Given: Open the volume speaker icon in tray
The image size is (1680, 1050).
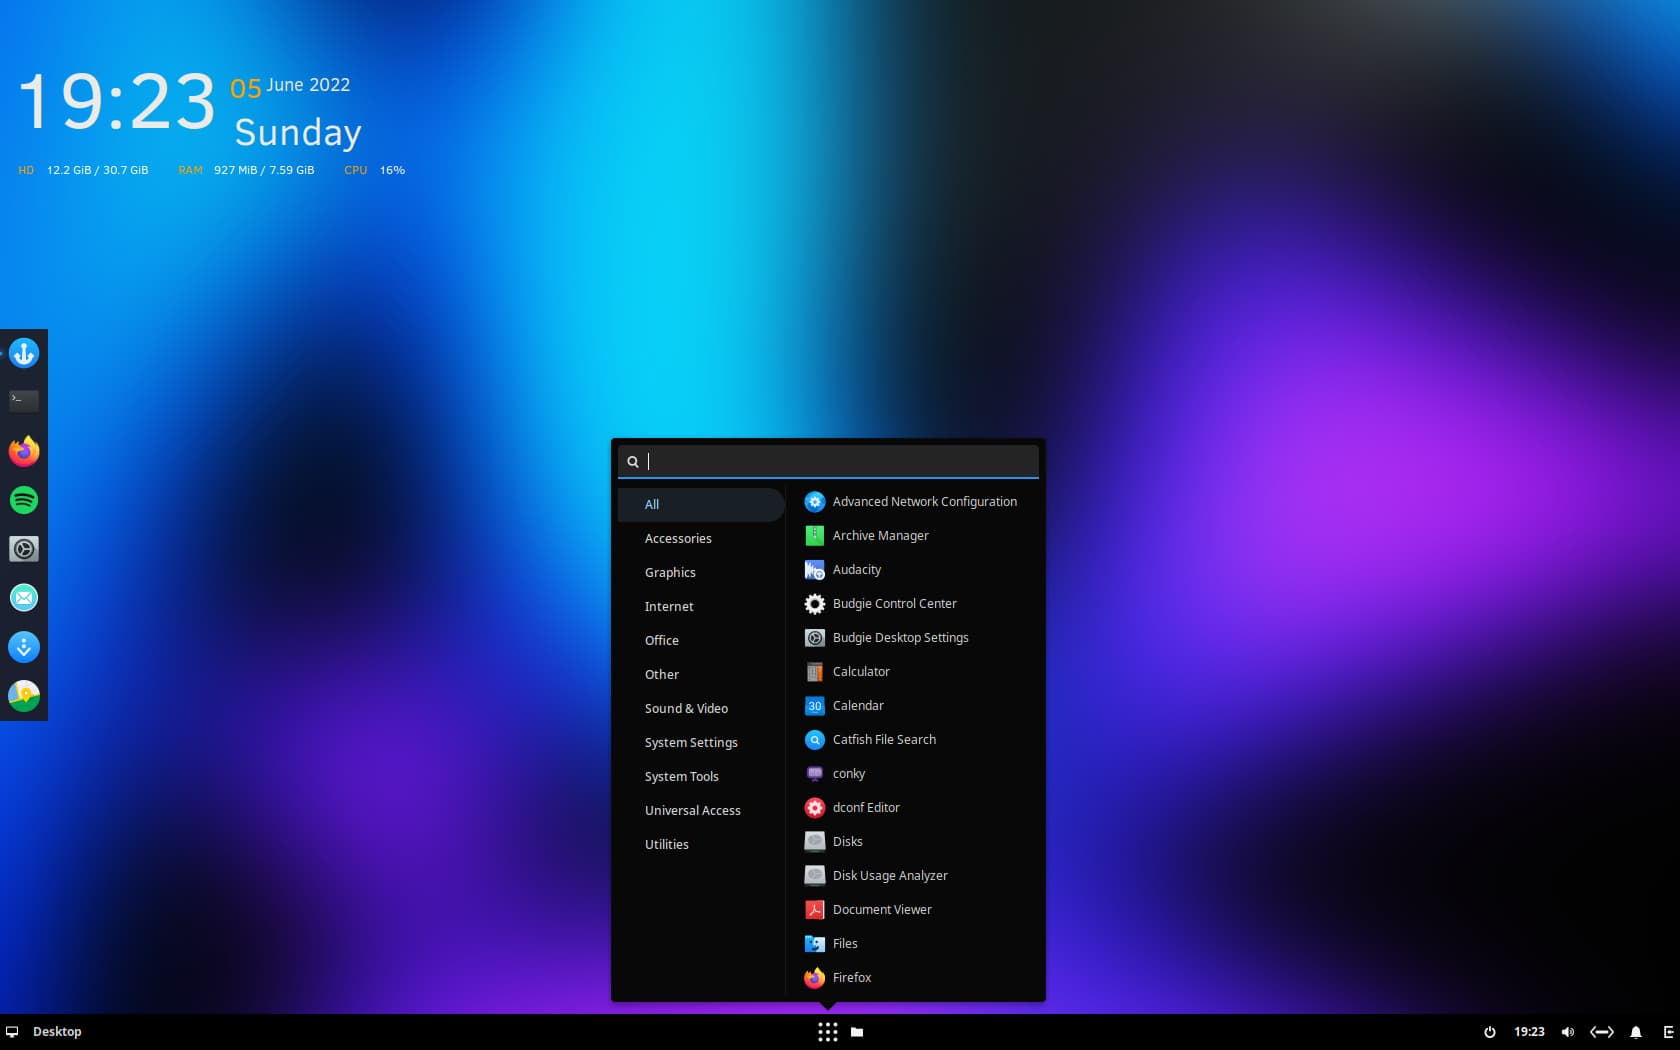Looking at the screenshot, I should point(1567,1032).
